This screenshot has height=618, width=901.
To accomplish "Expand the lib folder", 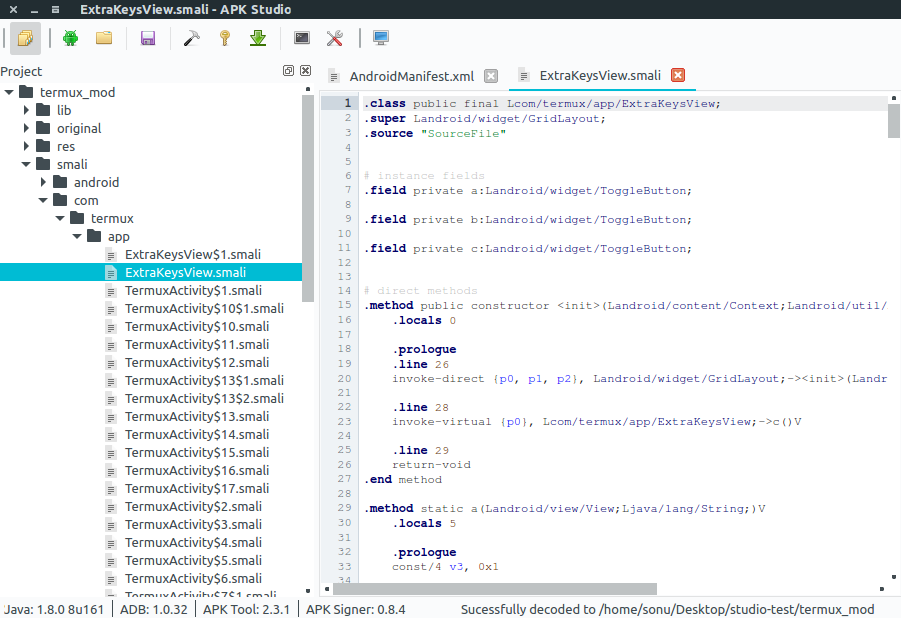I will tap(26, 110).
